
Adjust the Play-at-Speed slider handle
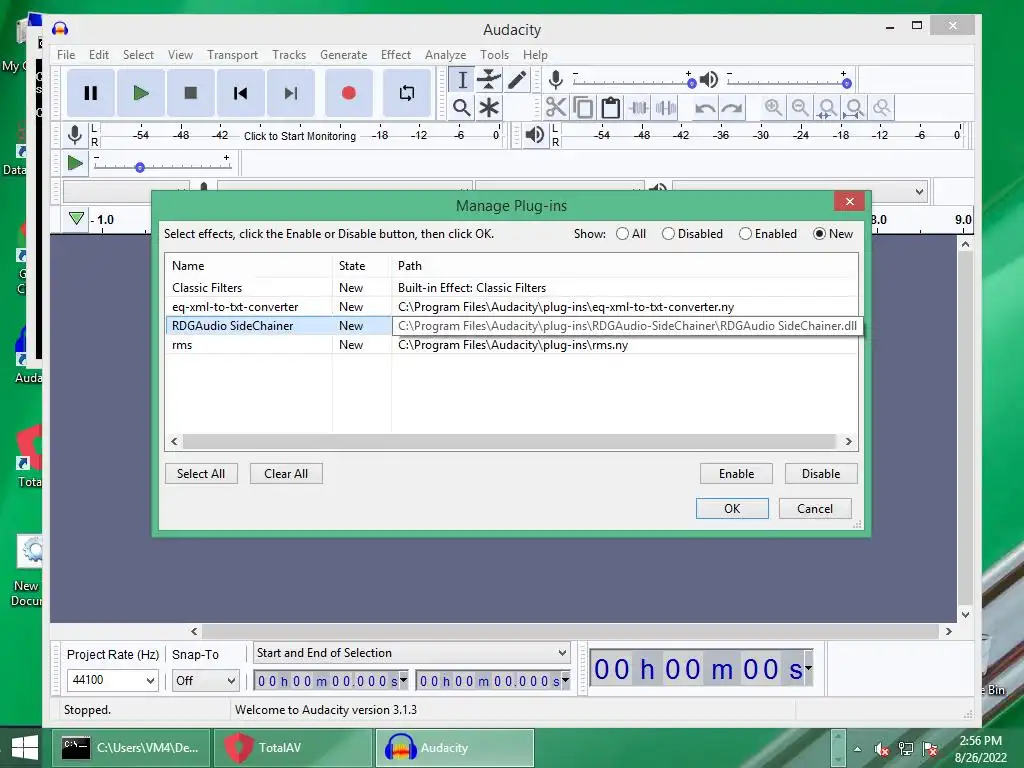140,168
